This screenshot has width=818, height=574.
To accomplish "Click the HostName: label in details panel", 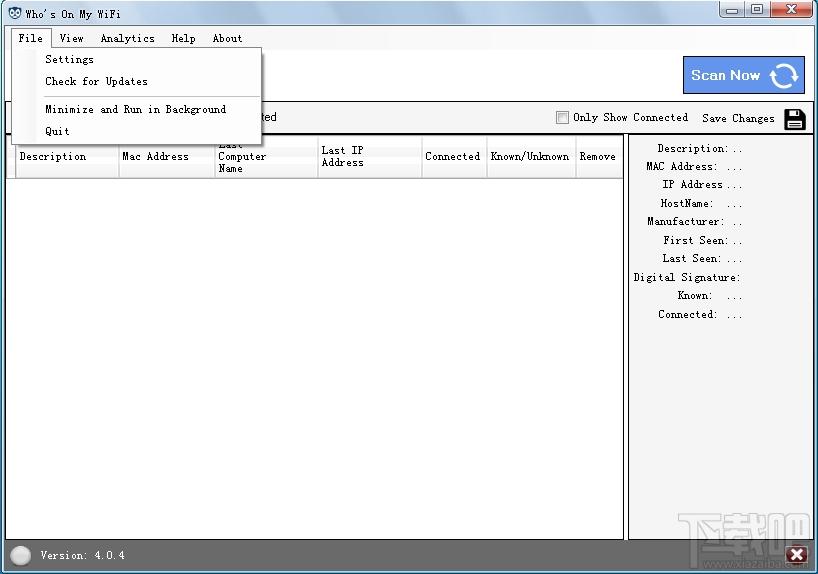I will pyautogui.click(x=687, y=204).
